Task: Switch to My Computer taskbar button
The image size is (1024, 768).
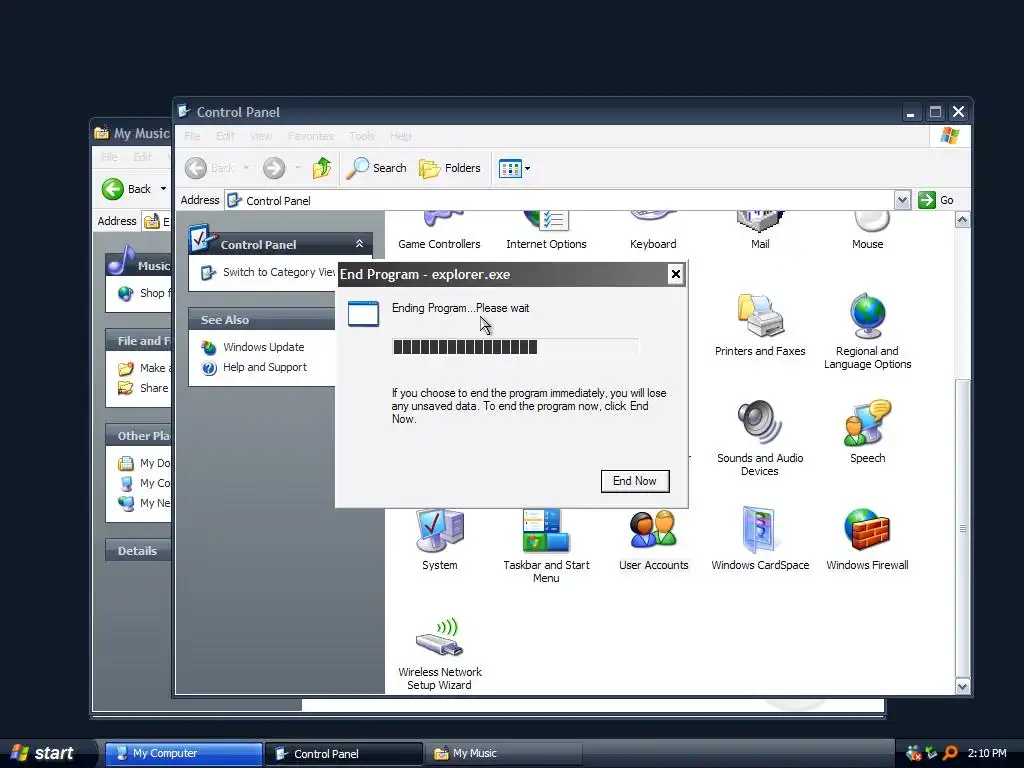Action: [184, 753]
